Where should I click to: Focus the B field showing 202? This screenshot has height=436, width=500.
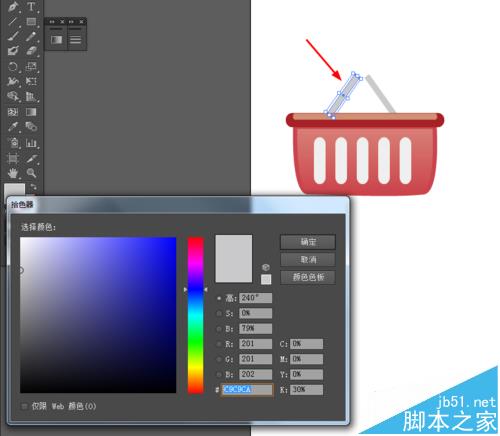[255, 374]
